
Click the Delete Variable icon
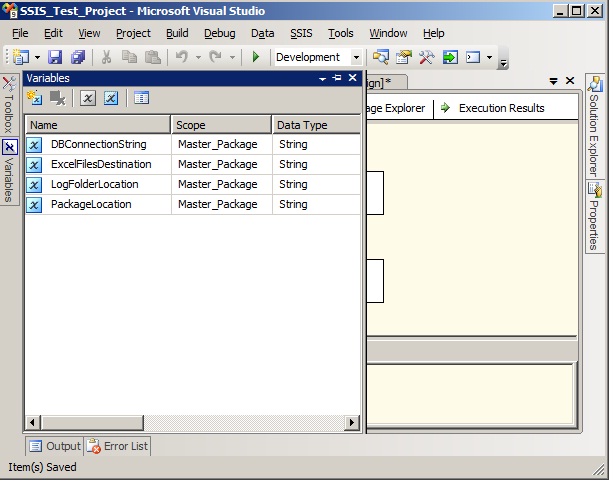(x=58, y=98)
